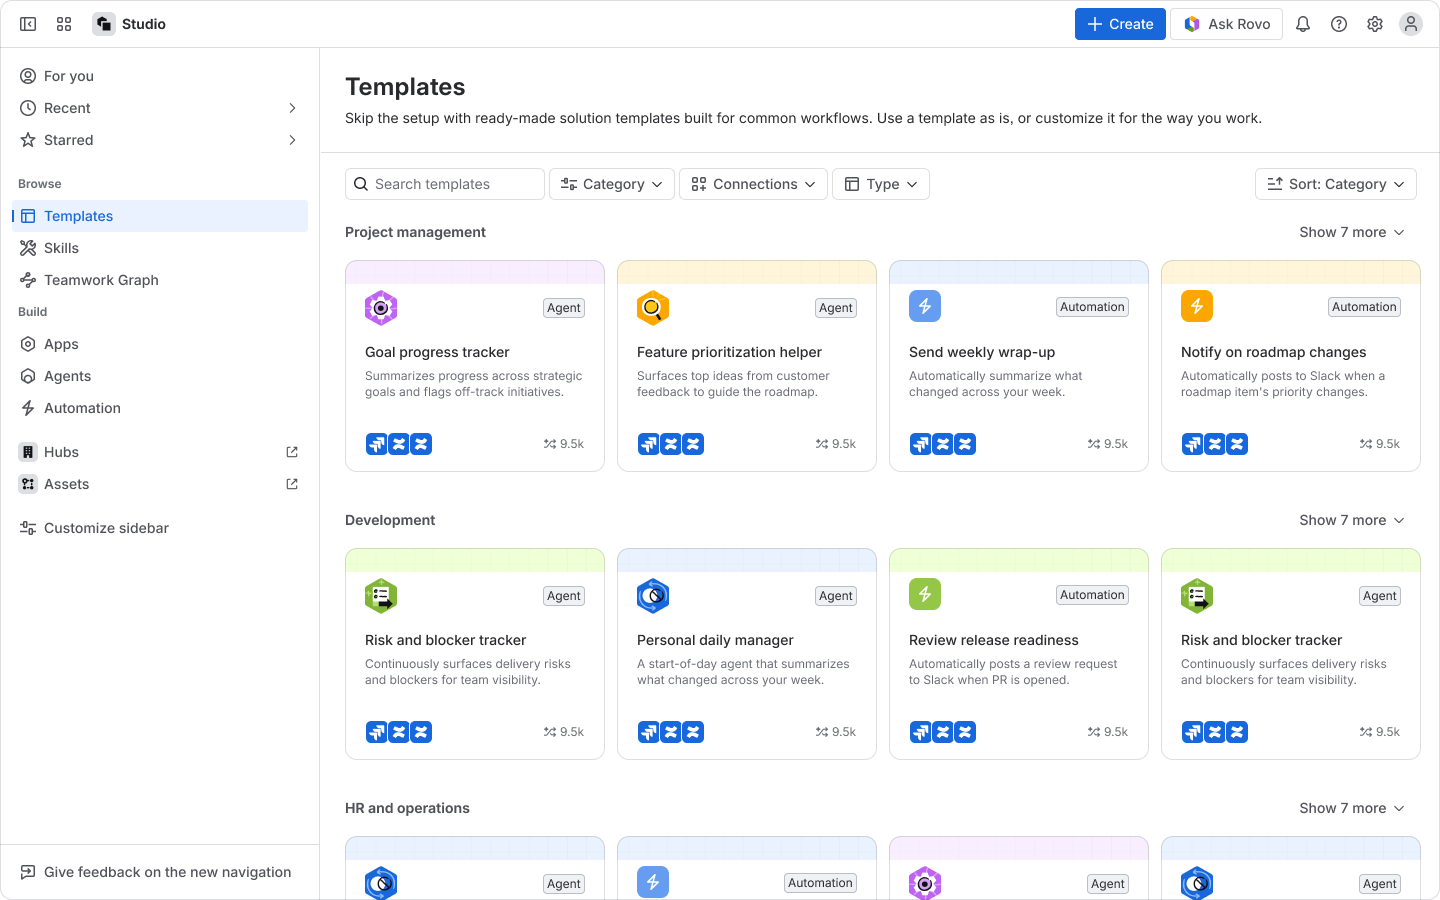This screenshot has width=1440, height=900.
Task: Click the Templates page heading
Action: click(405, 87)
